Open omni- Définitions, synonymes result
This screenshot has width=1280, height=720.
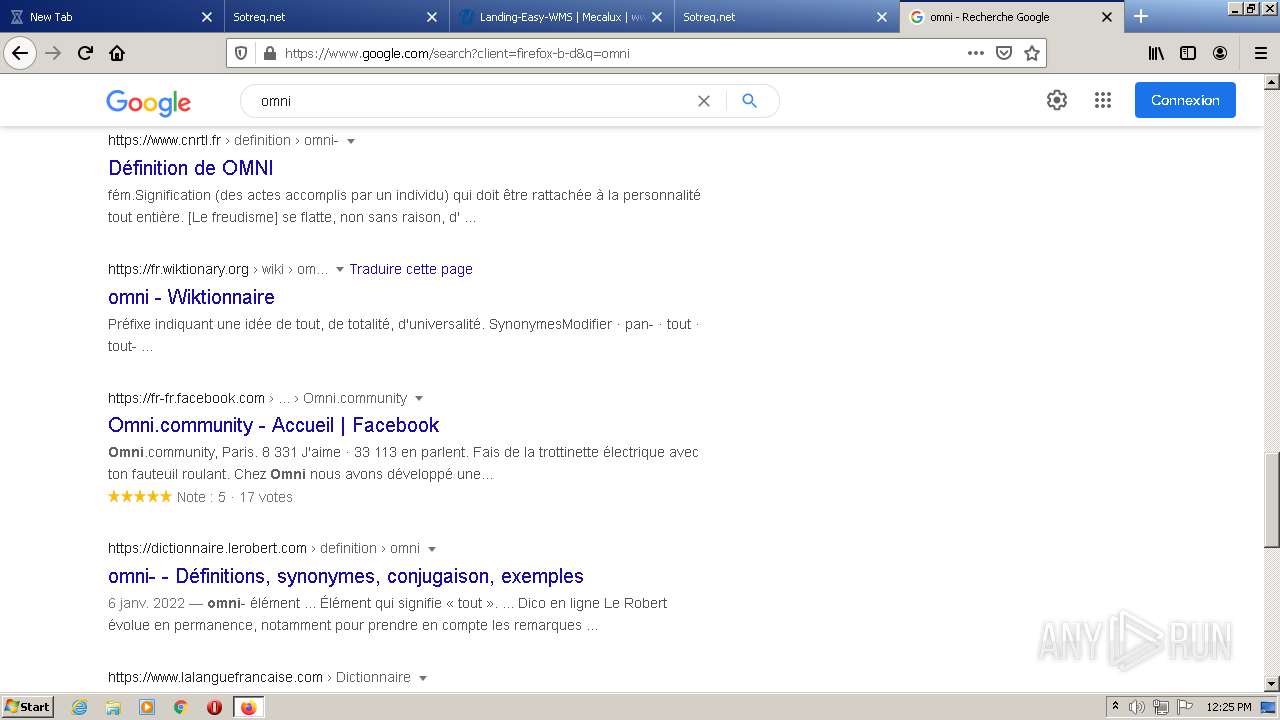pos(346,576)
